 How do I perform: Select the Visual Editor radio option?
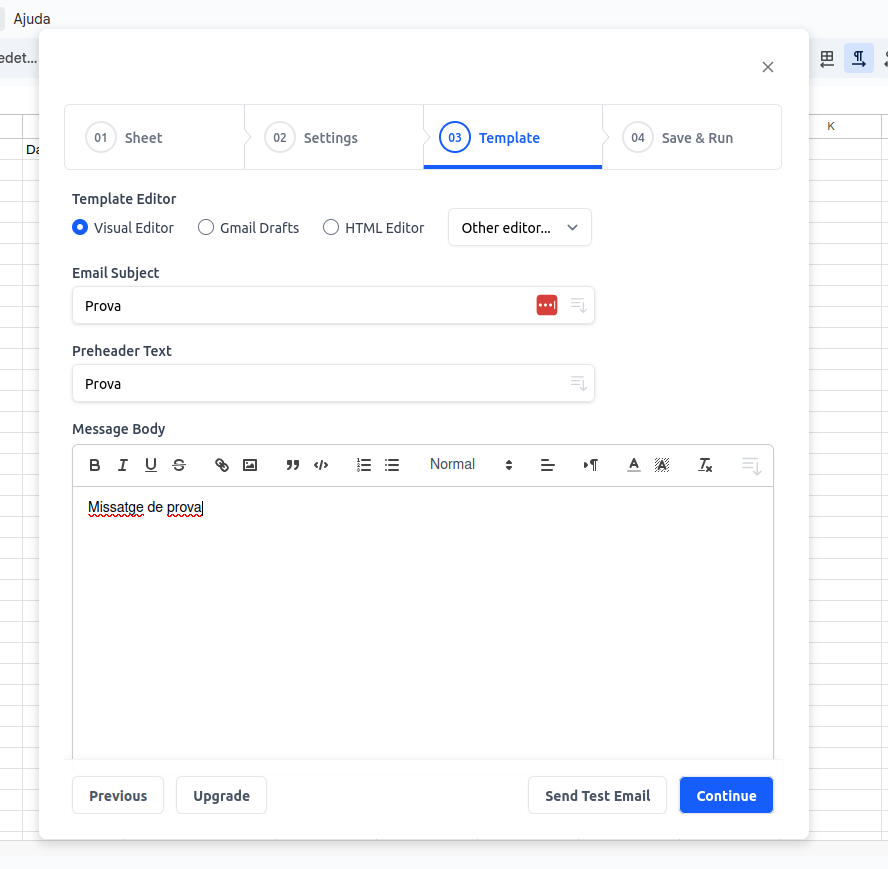pyautogui.click(x=81, y=227)
